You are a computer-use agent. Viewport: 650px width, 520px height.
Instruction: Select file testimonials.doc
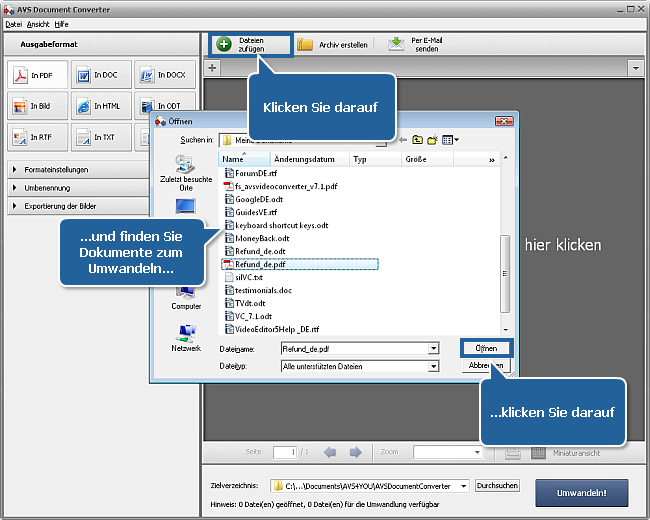pos(258,290)
